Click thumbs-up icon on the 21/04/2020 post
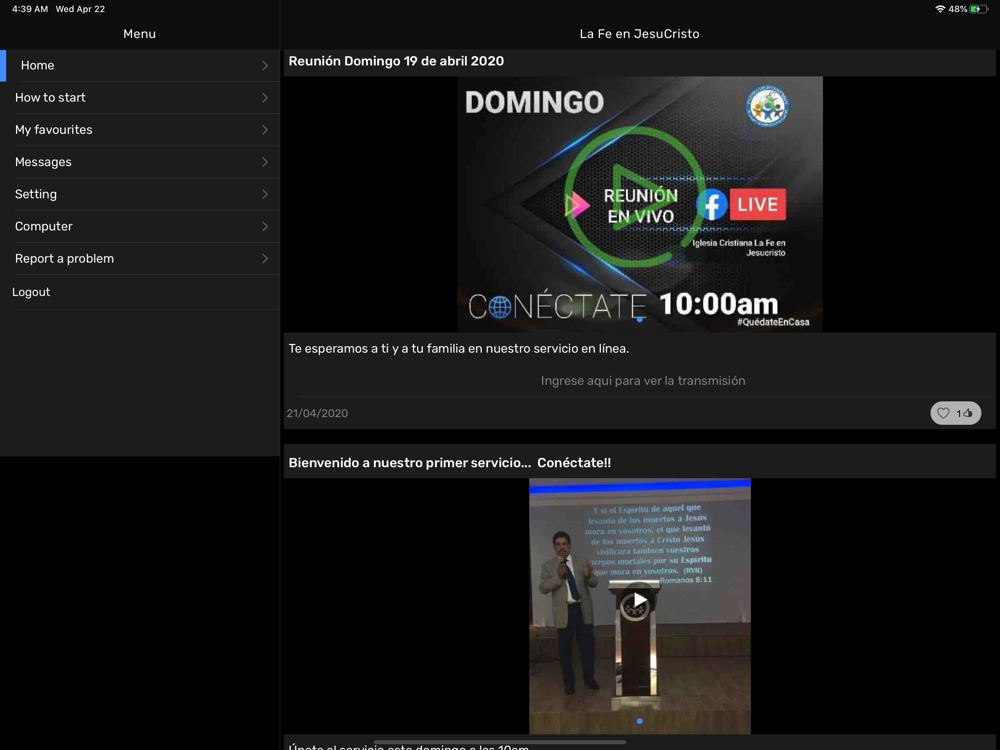The height and width of the screenshot is (750, 1000). tap(968, 413)
